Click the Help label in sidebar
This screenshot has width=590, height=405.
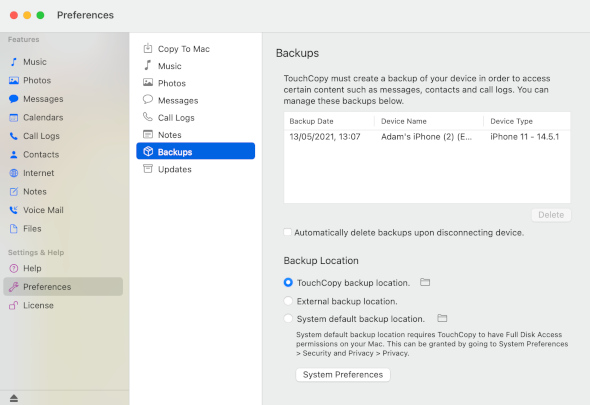(32, 268)
